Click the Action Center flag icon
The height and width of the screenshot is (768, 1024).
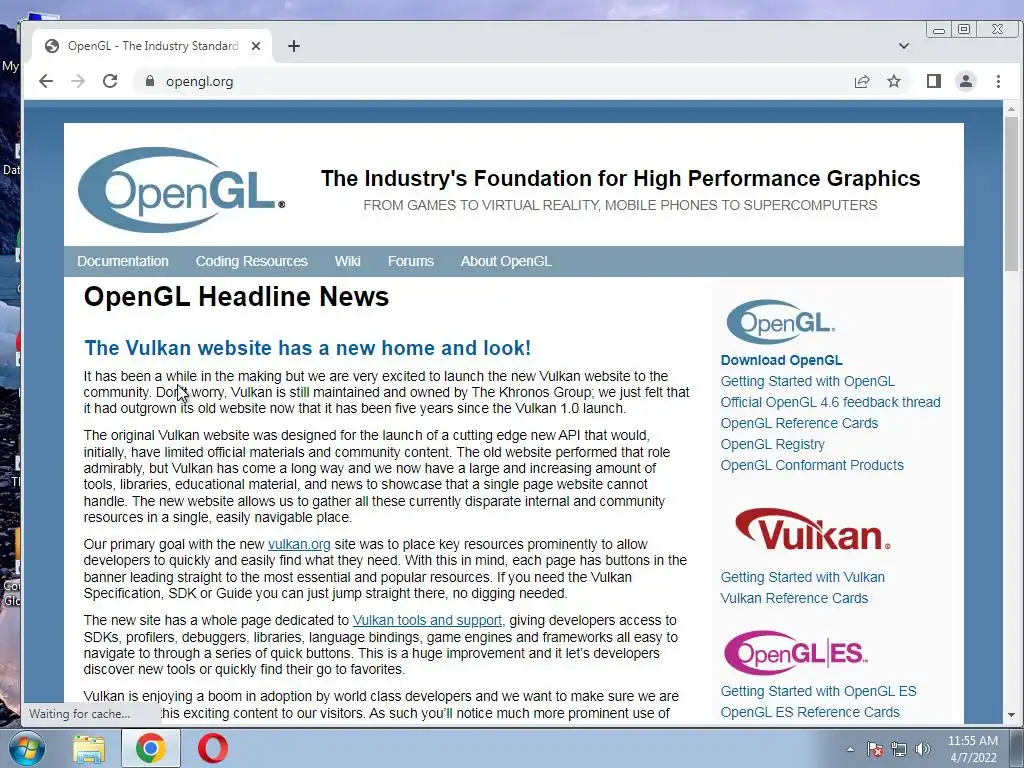click(x=875, y=749)
